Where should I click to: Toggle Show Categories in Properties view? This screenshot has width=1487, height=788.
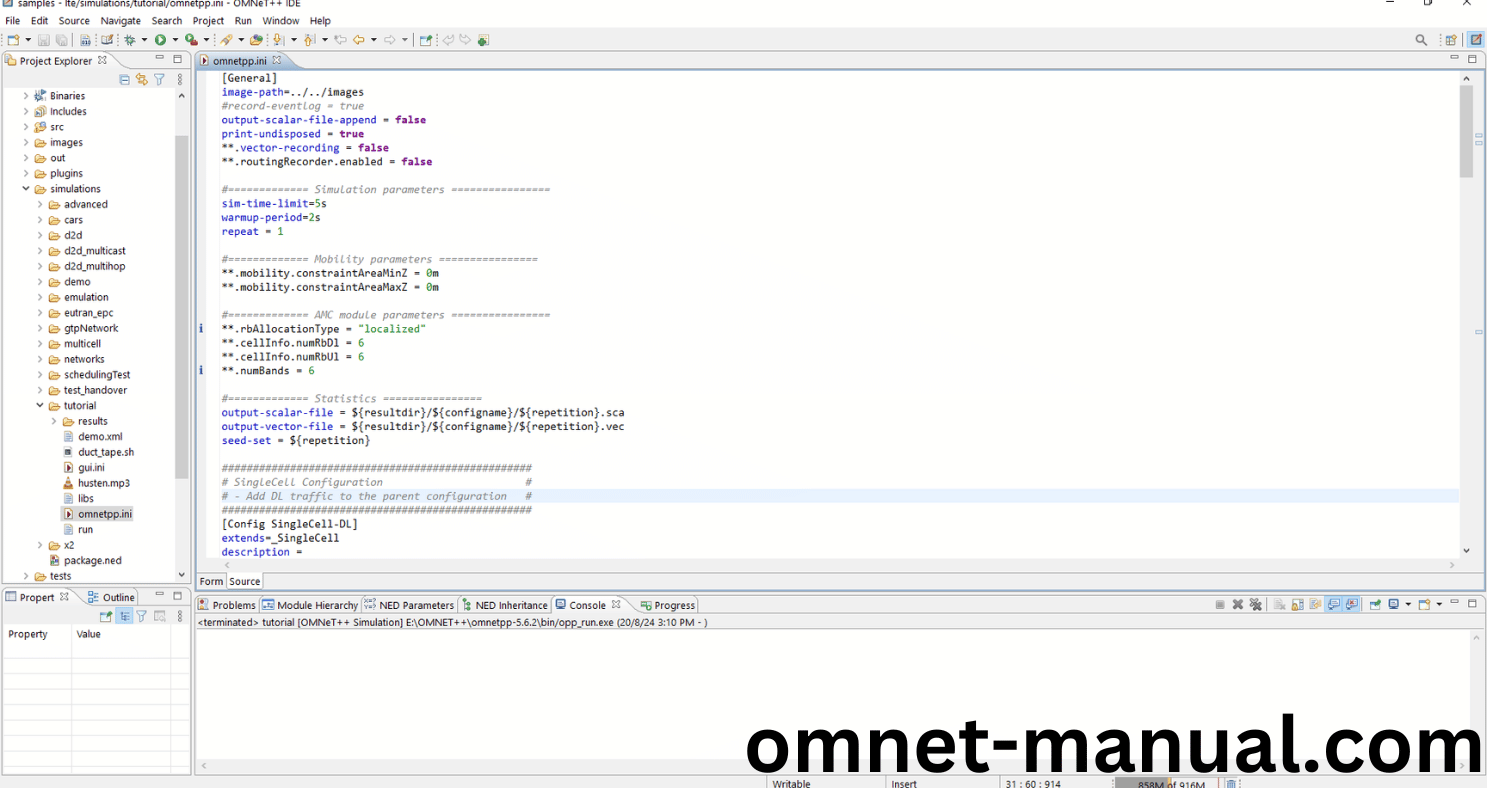124,616
